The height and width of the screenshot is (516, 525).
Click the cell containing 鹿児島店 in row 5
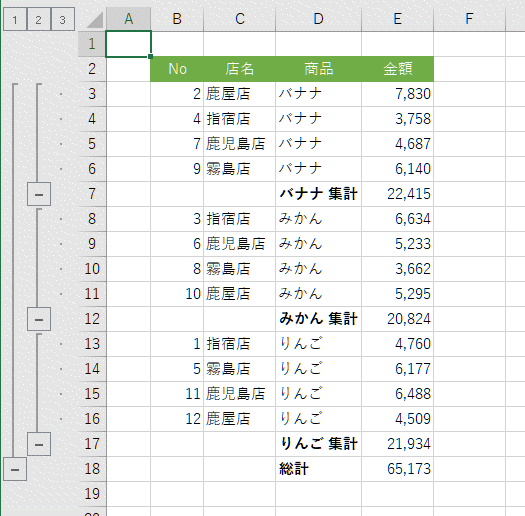(239, 144)
